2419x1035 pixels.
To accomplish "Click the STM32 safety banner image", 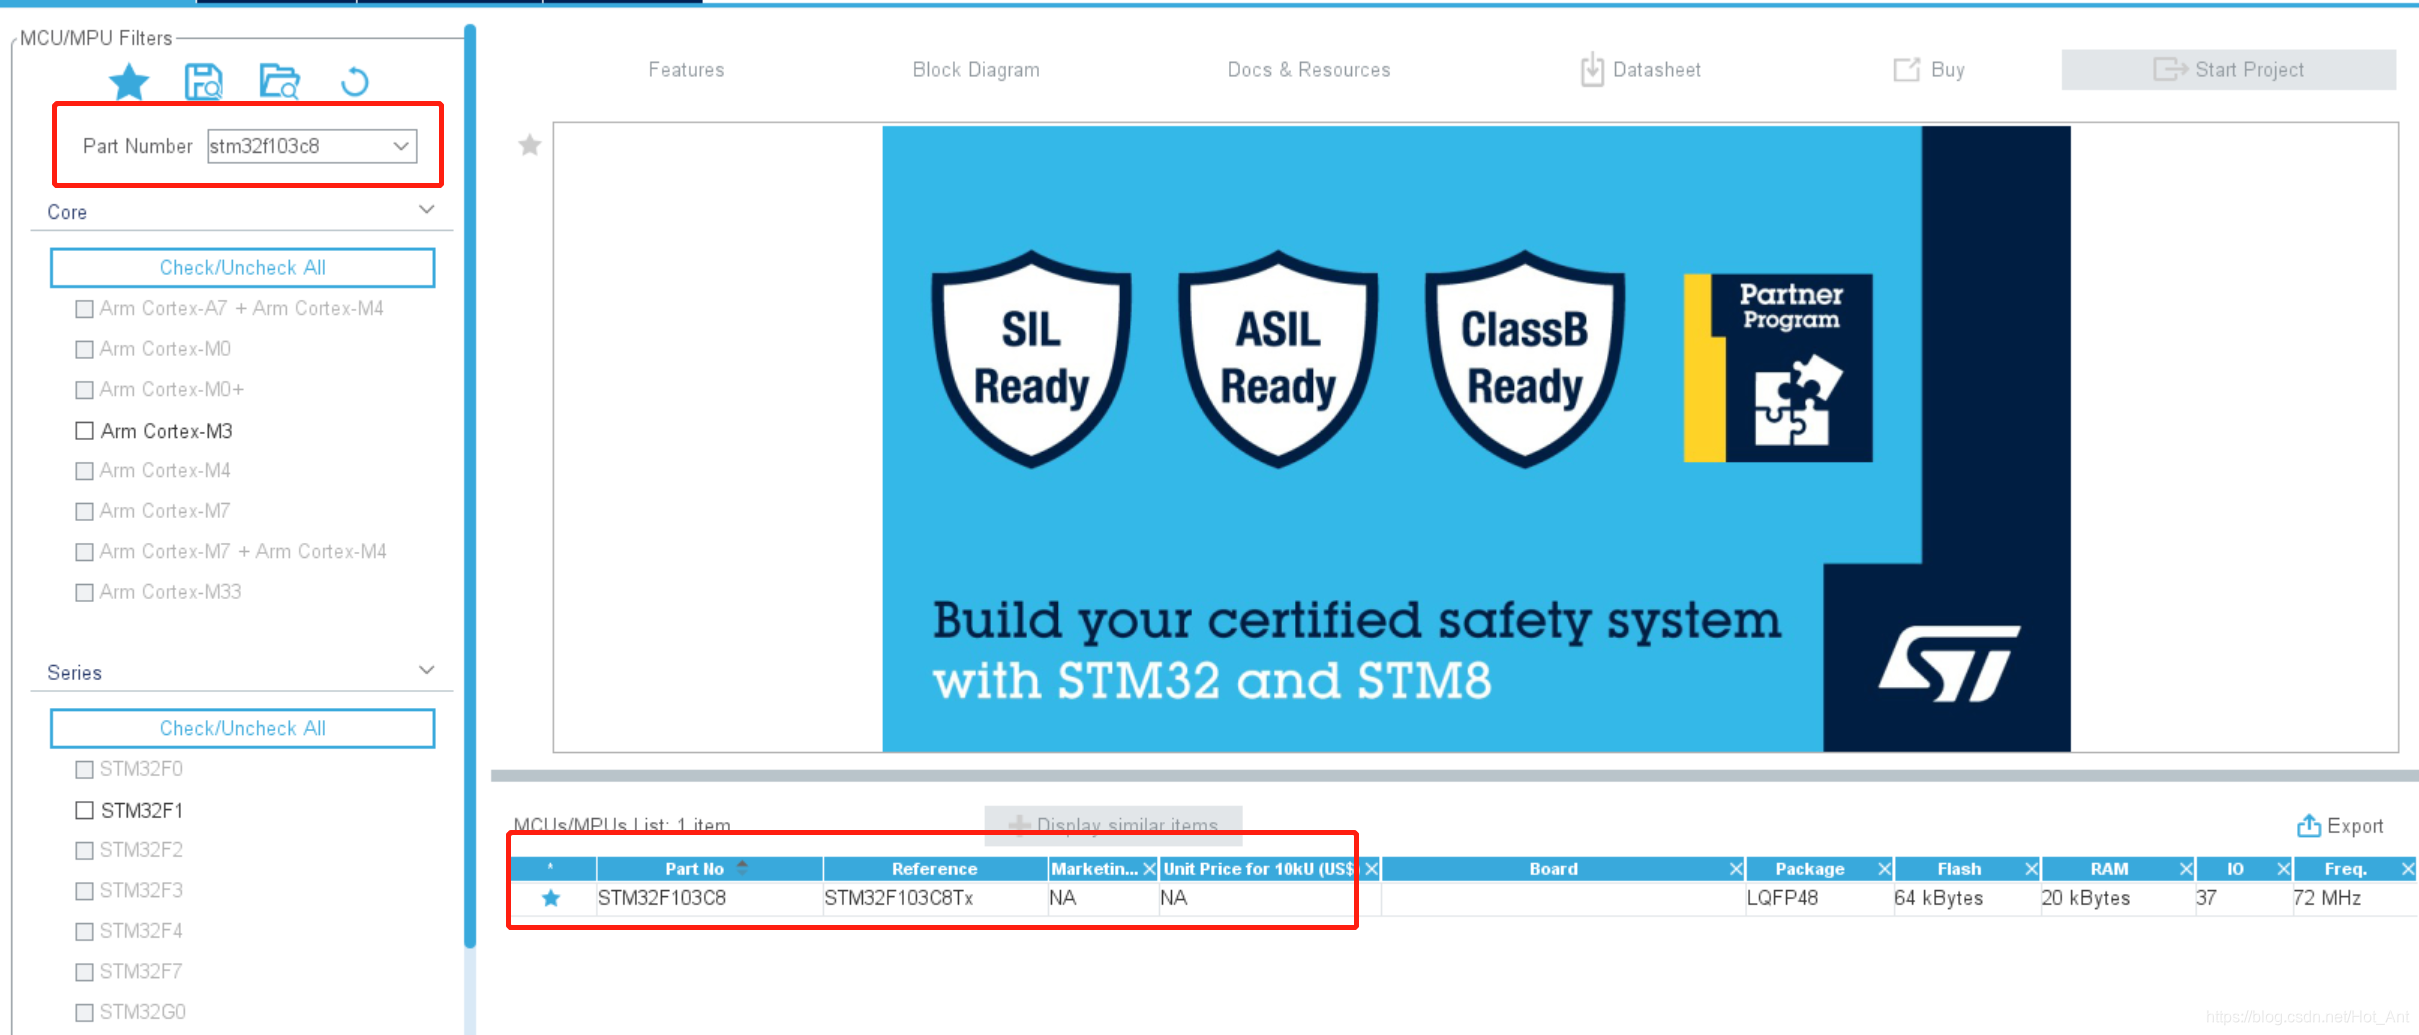I will tap(1476, 438).
